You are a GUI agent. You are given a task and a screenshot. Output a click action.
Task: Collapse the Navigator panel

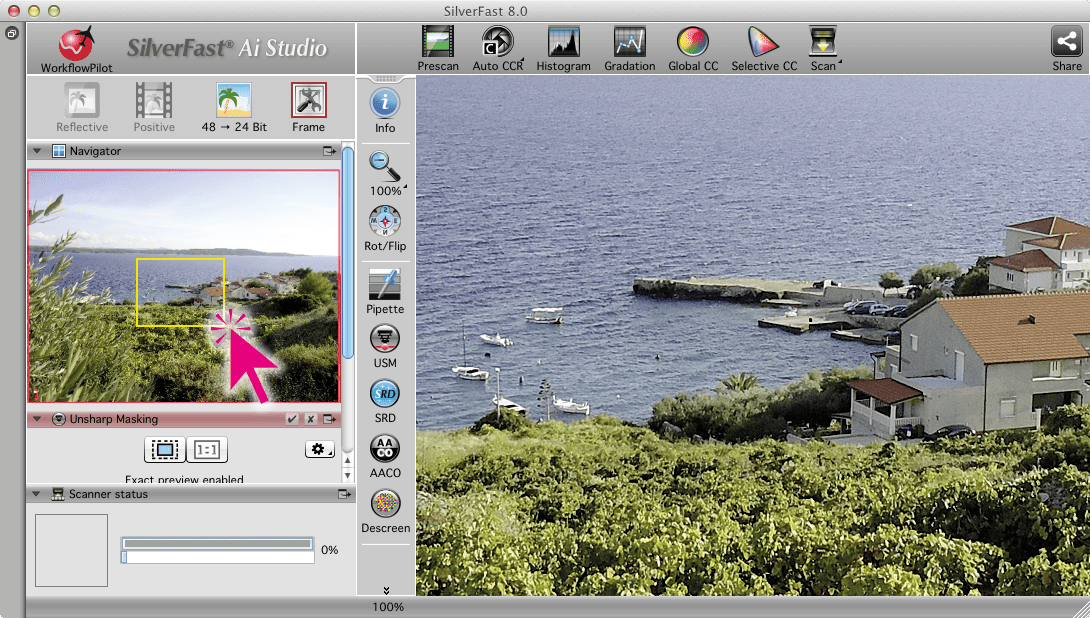37,151
